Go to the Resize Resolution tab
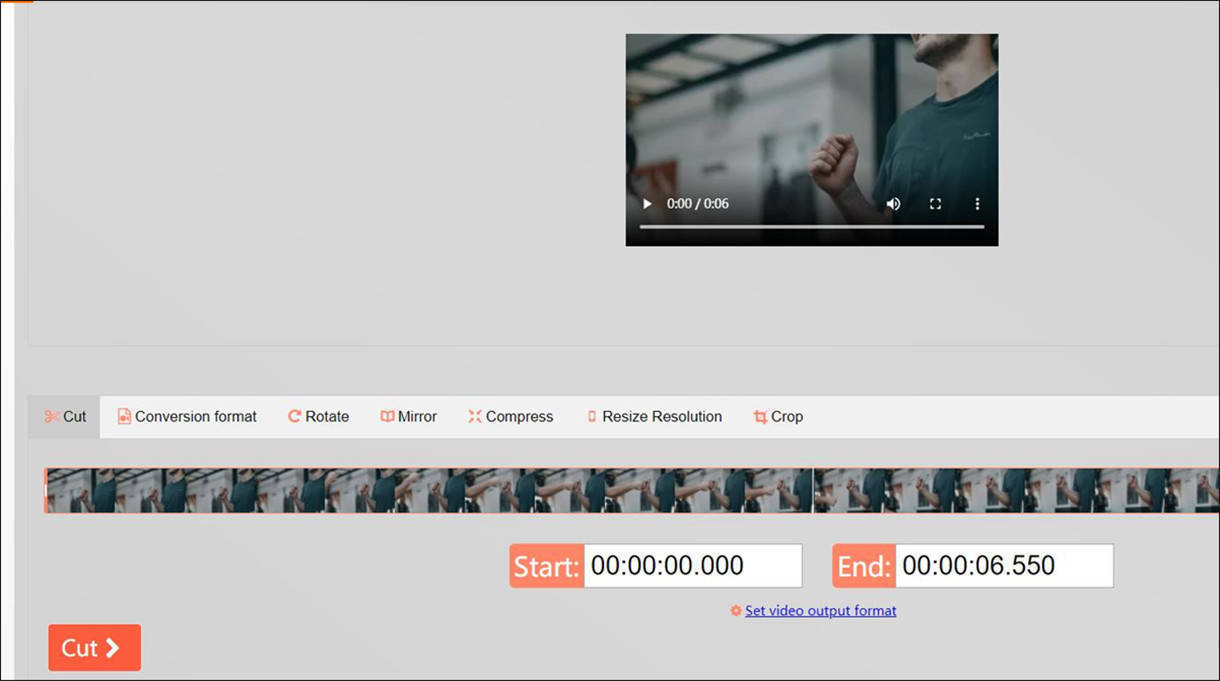Image resolution: width=1220 pixels, height=681 pixels. click(653, 417)
